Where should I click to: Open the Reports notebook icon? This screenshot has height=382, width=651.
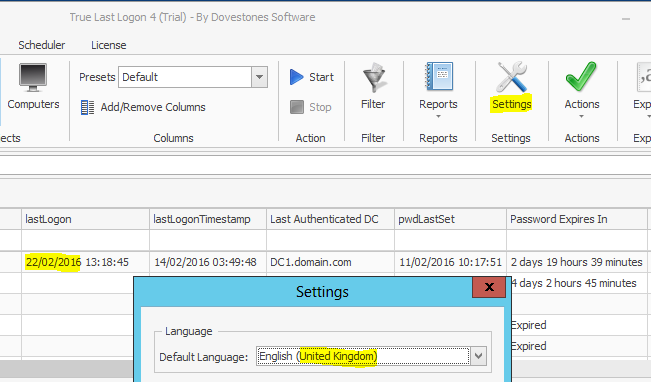(x=438, y=76)
